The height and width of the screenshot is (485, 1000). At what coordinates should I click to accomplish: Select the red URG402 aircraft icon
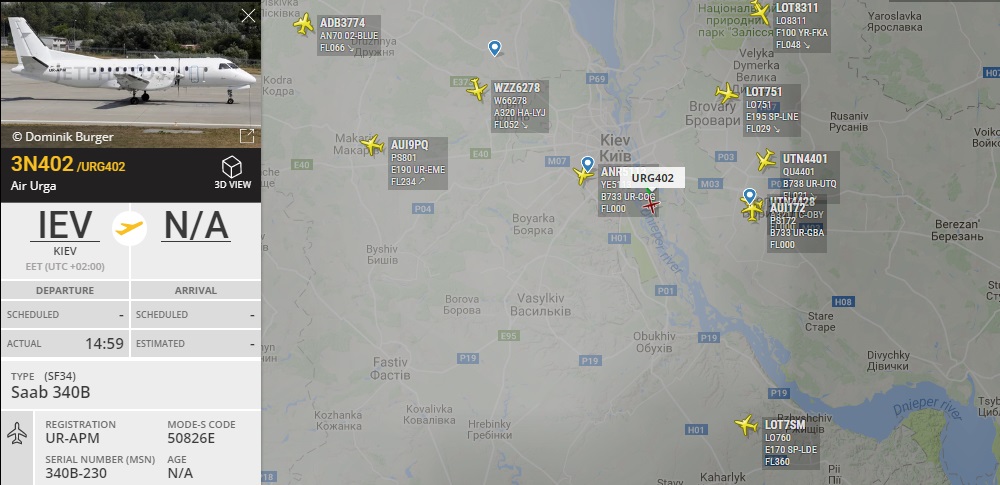coord(651,205)
